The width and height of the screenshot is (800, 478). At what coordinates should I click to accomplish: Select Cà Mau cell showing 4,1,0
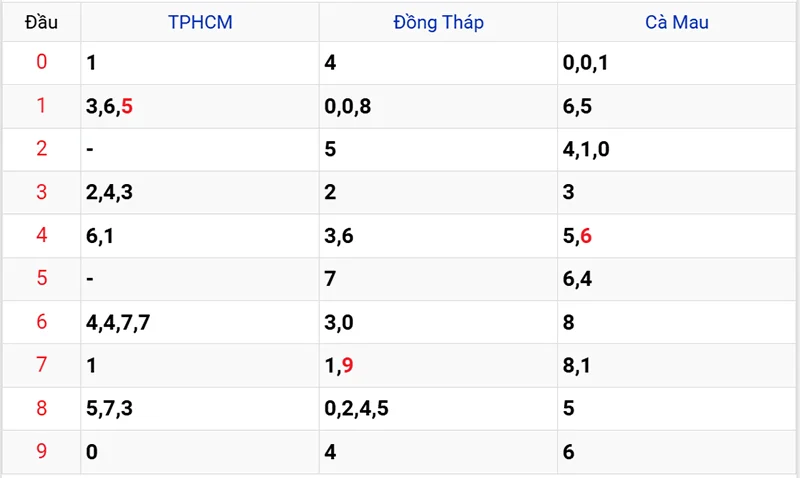coord(586,149)
